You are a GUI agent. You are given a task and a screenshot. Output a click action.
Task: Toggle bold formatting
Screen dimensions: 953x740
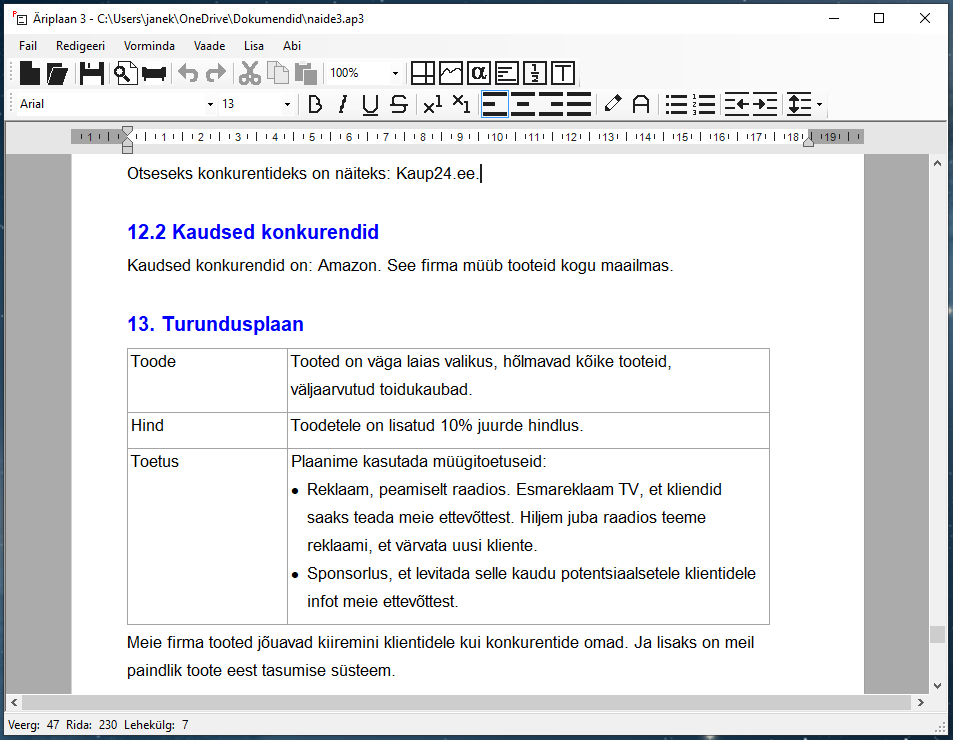pos(315,104)
